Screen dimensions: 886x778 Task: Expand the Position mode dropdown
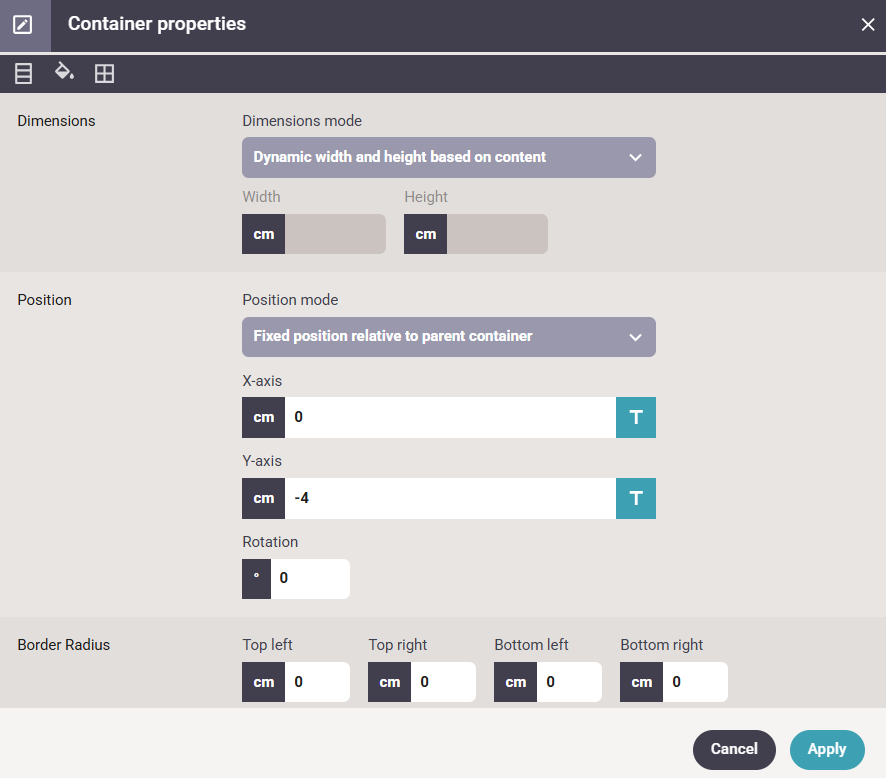pos(449,337)
